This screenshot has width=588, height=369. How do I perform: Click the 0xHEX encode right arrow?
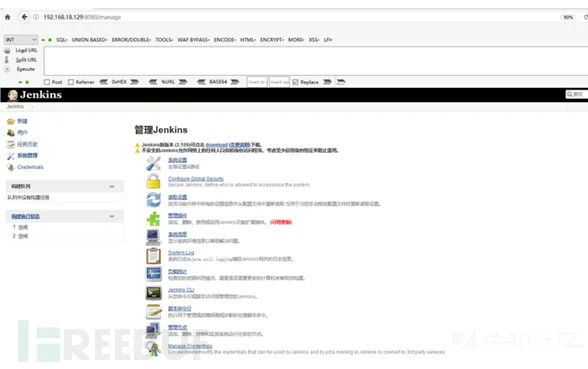135,82
